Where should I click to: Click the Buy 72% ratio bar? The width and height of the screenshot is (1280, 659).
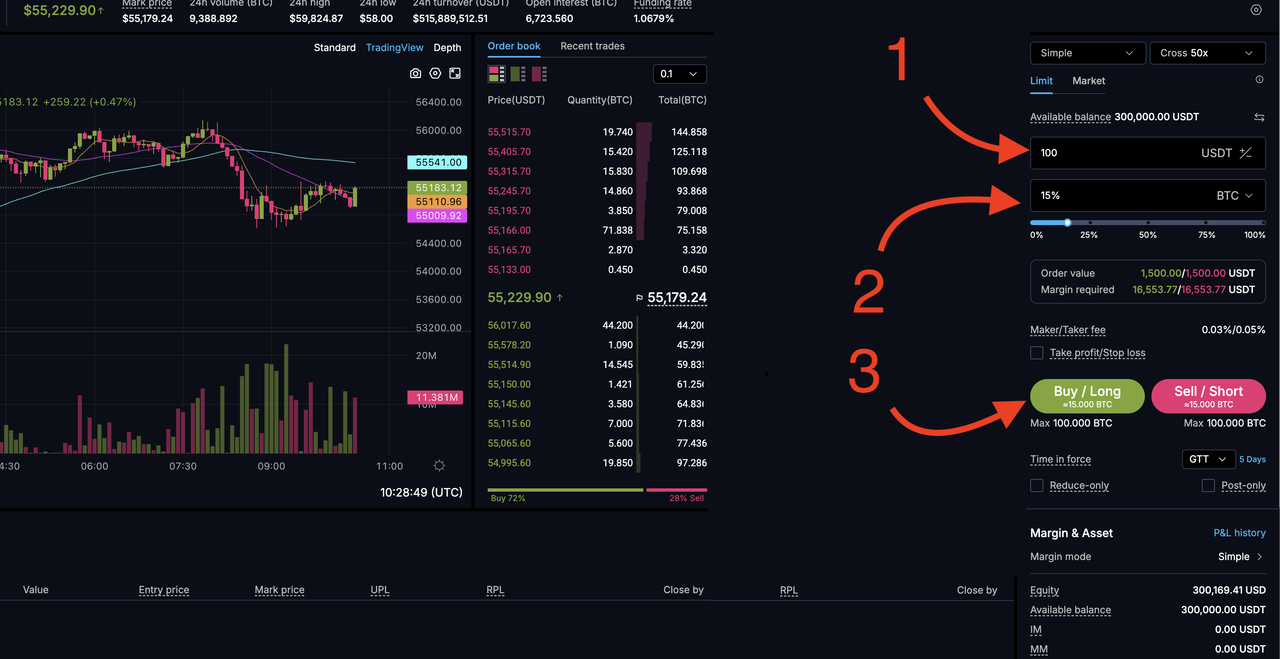pyautogui.click(x=565, y=491)
